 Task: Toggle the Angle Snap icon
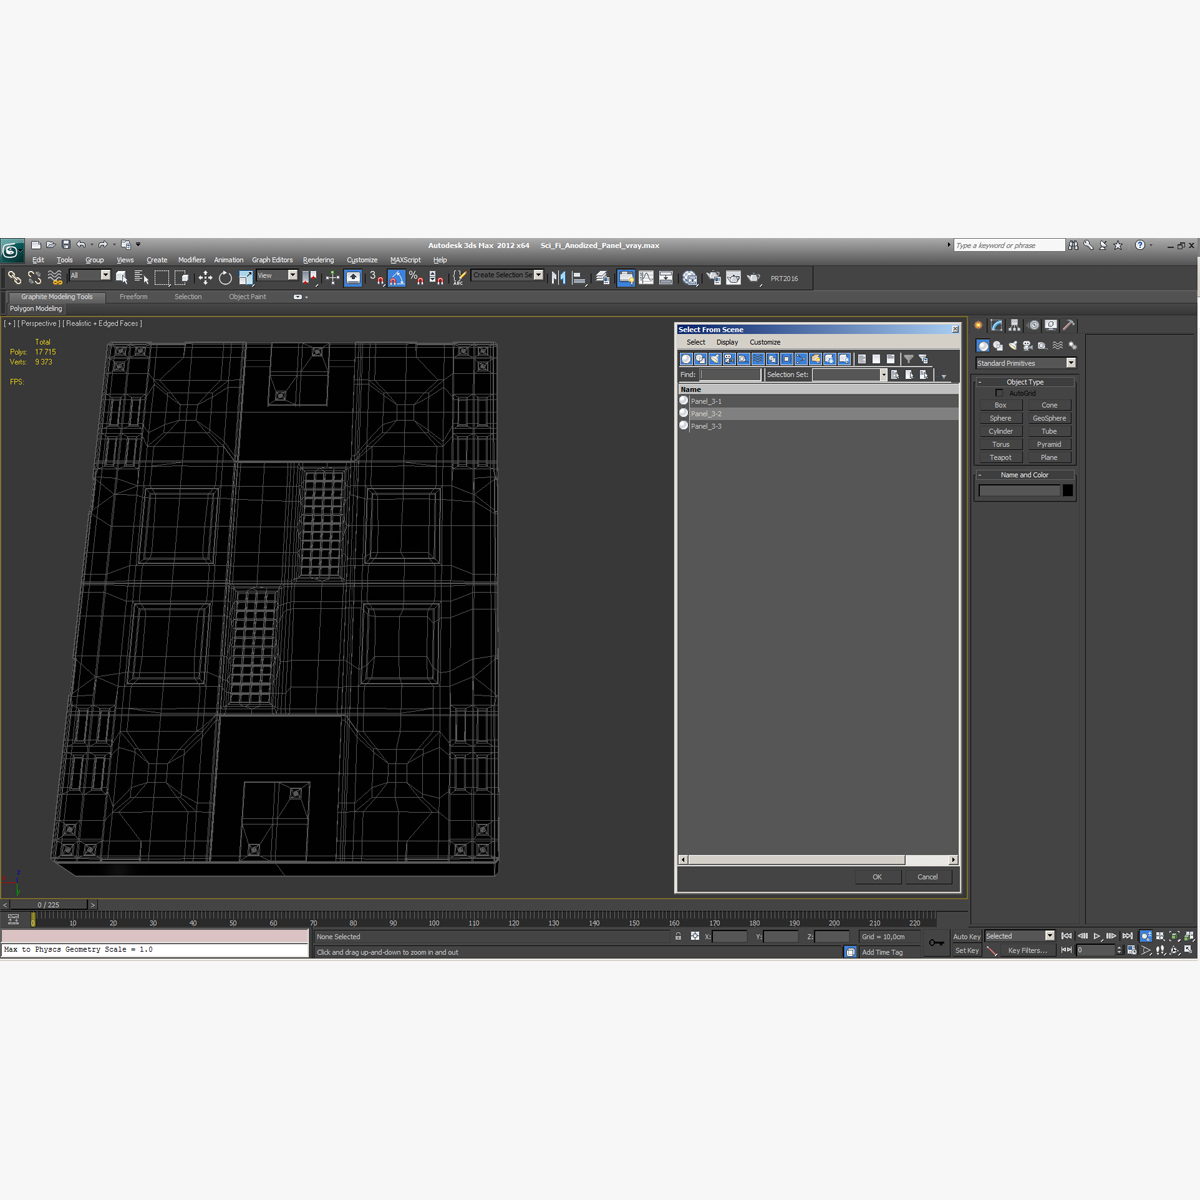(396, 278)
